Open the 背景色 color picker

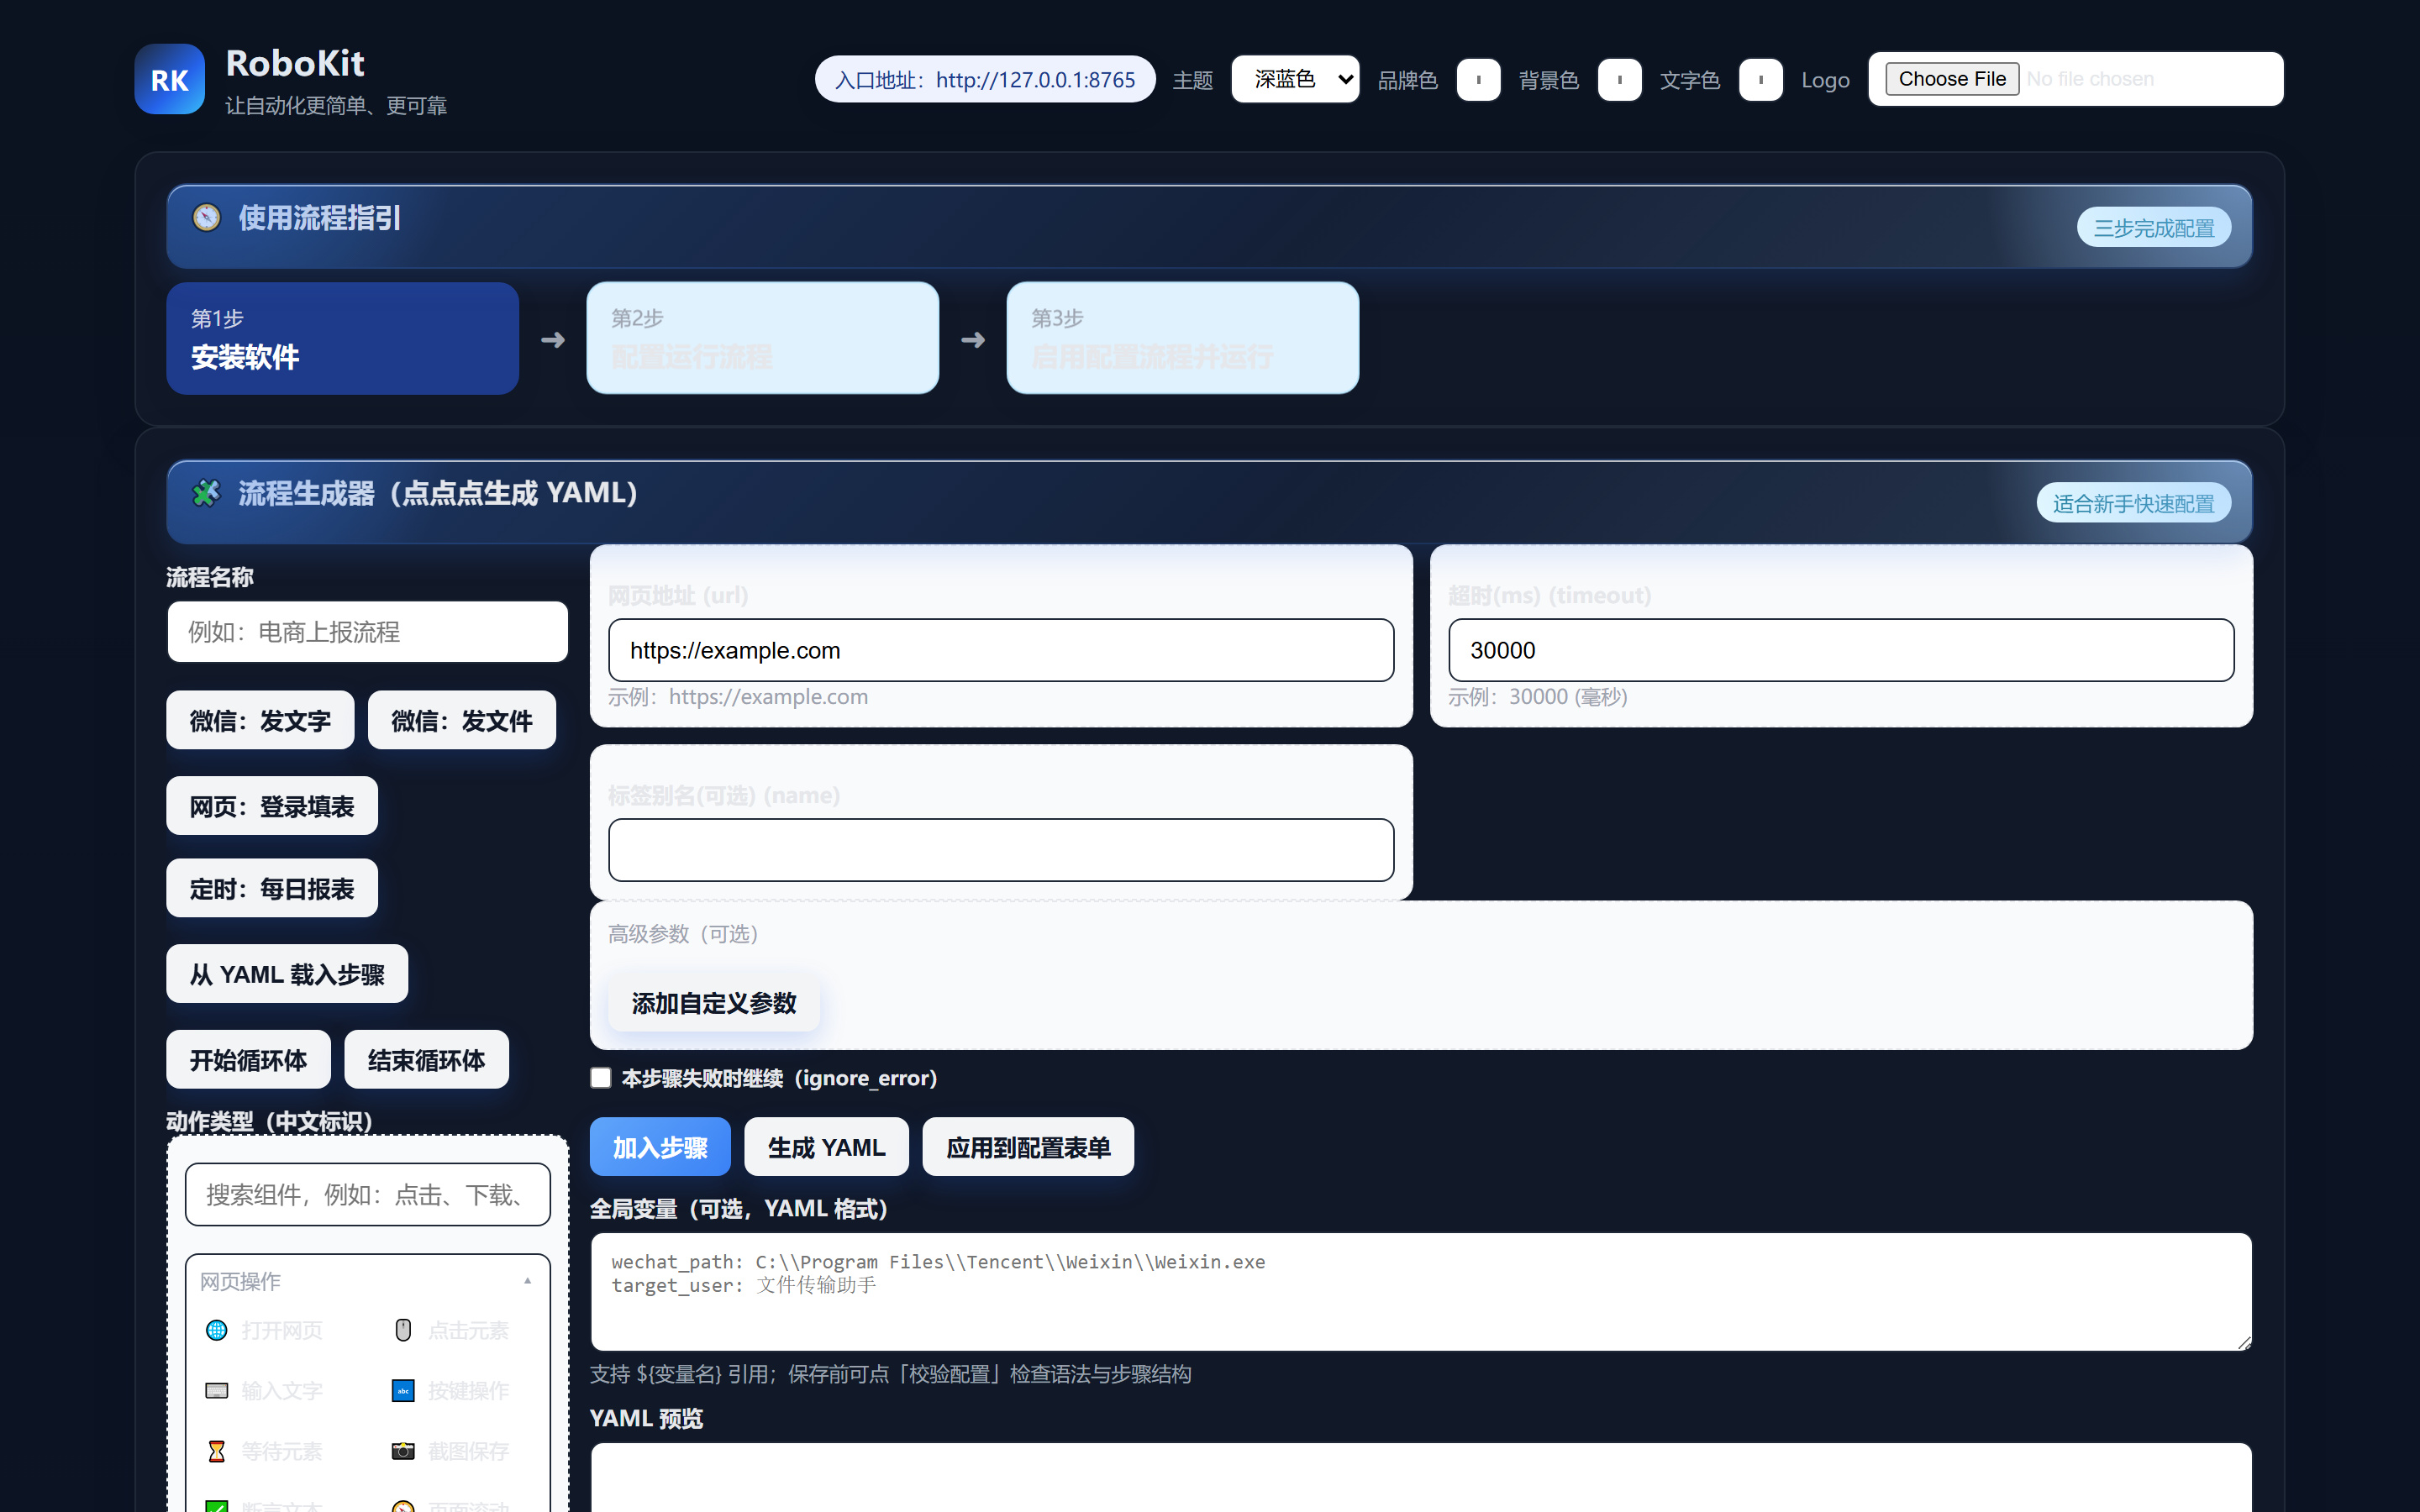(1619, 80)
